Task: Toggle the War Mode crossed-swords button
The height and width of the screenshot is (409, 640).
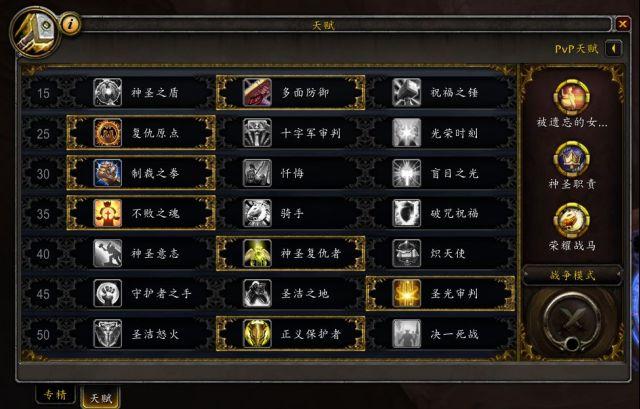Action: point(571,320)
